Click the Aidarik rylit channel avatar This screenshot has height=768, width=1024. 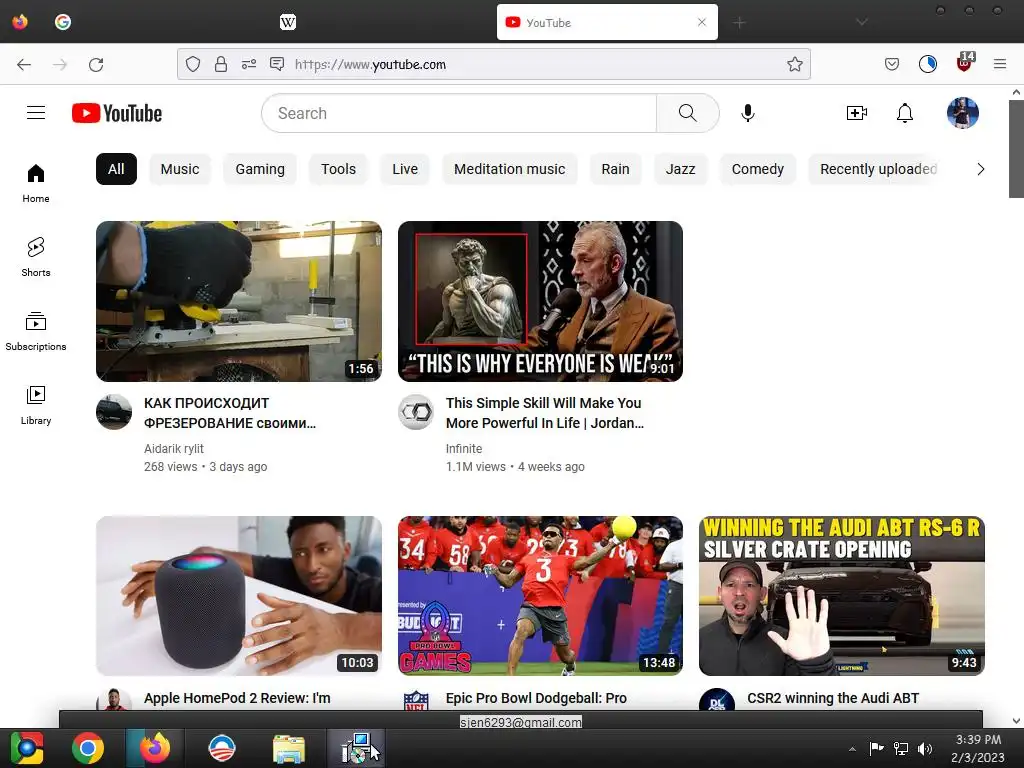[x=114, y=412]
